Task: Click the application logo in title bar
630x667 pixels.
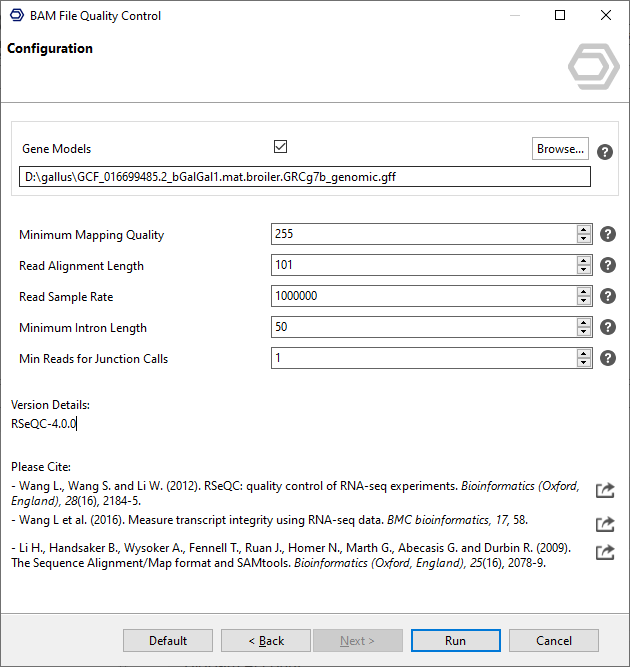Action: (x=17, y=15)
